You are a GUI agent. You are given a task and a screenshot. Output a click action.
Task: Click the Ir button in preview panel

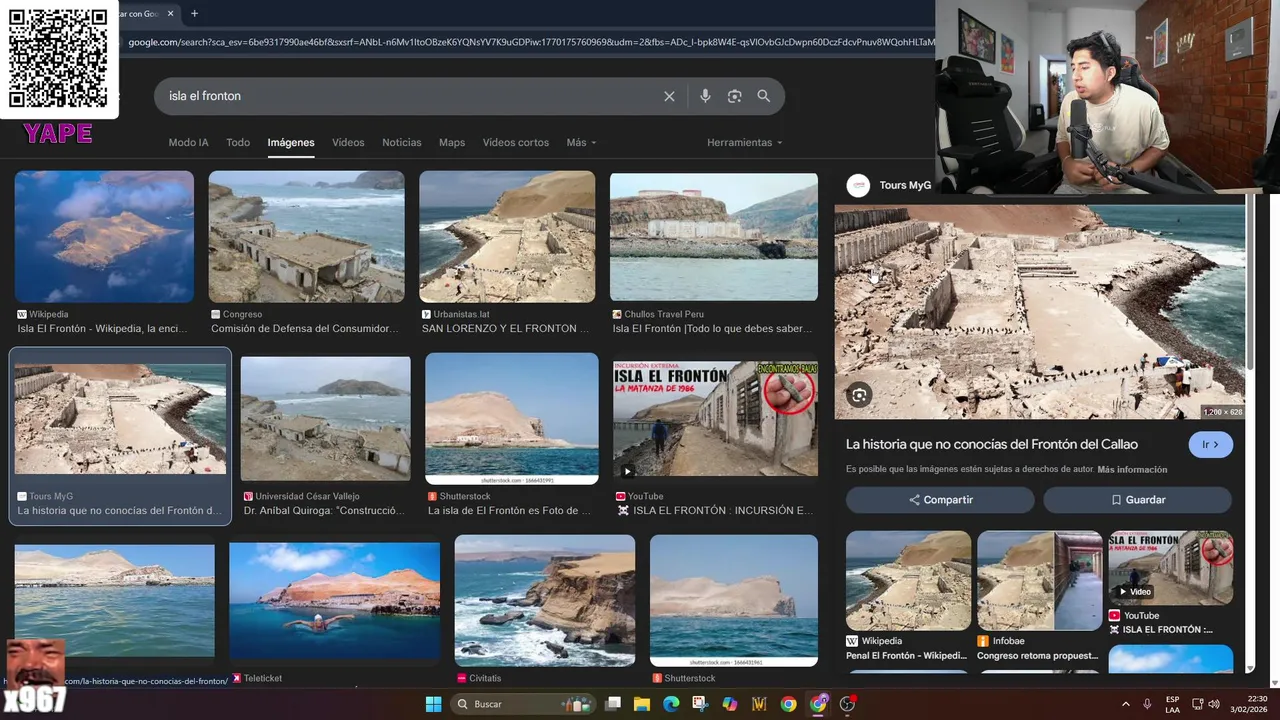point(1211,444)
